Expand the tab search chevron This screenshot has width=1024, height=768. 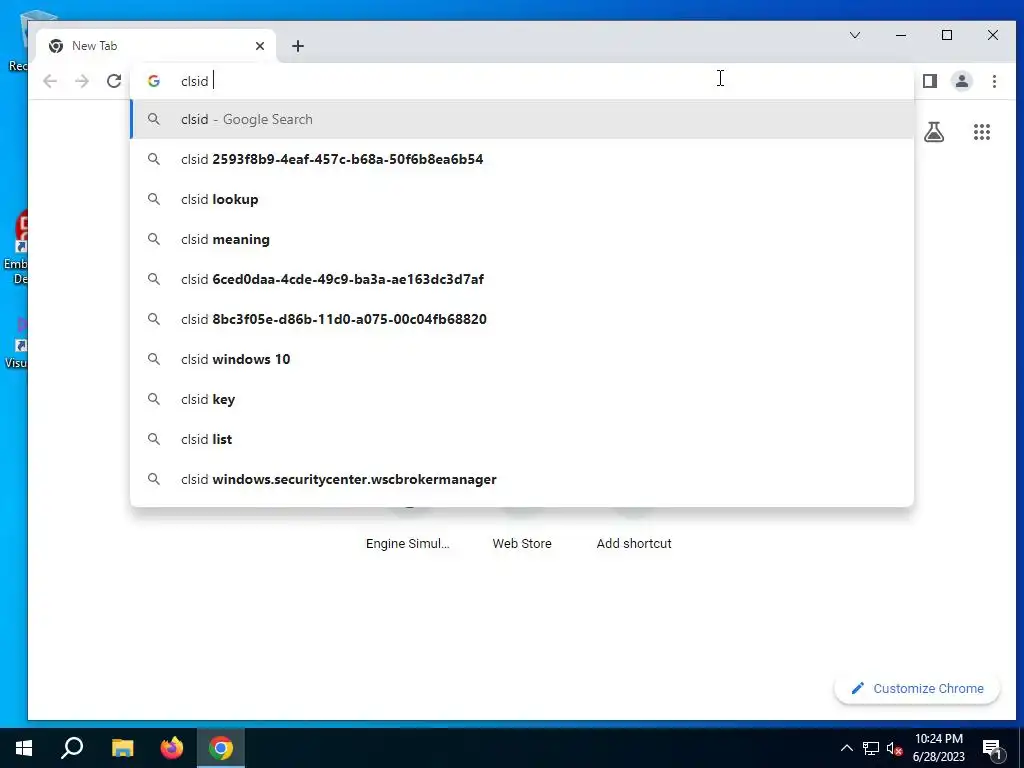855,35
